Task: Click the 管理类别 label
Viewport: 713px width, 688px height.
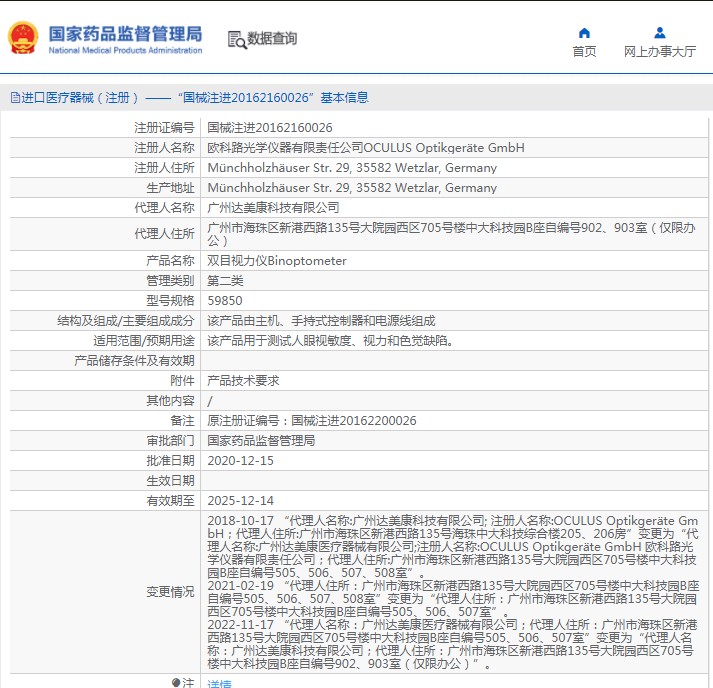Action: 170,281
